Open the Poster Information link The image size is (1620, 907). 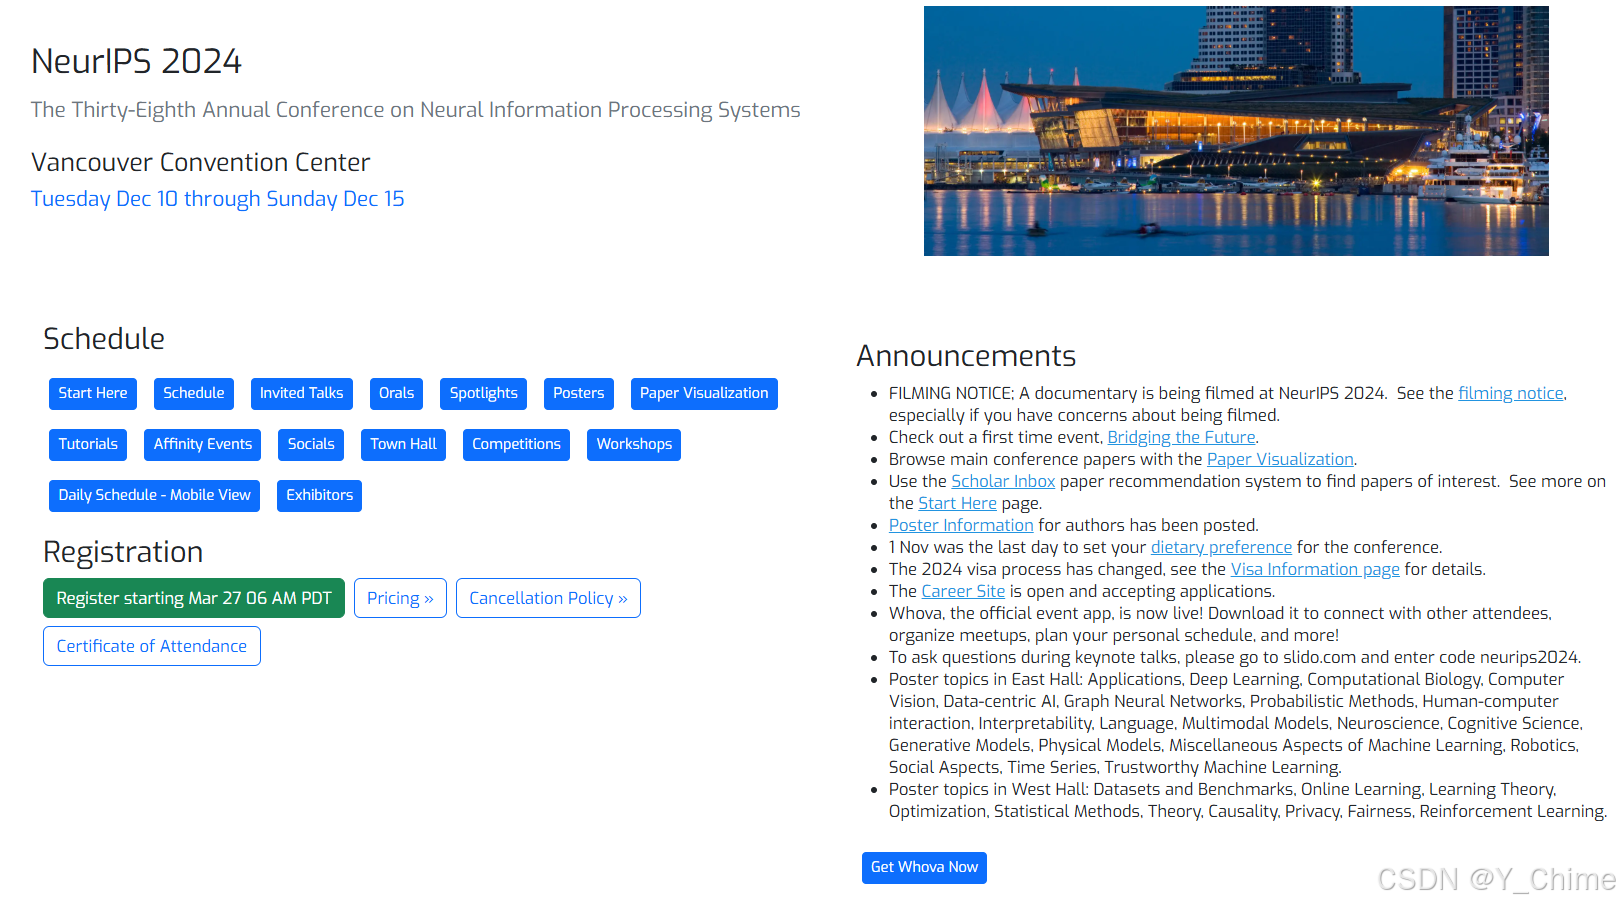(x=961, y=525)
